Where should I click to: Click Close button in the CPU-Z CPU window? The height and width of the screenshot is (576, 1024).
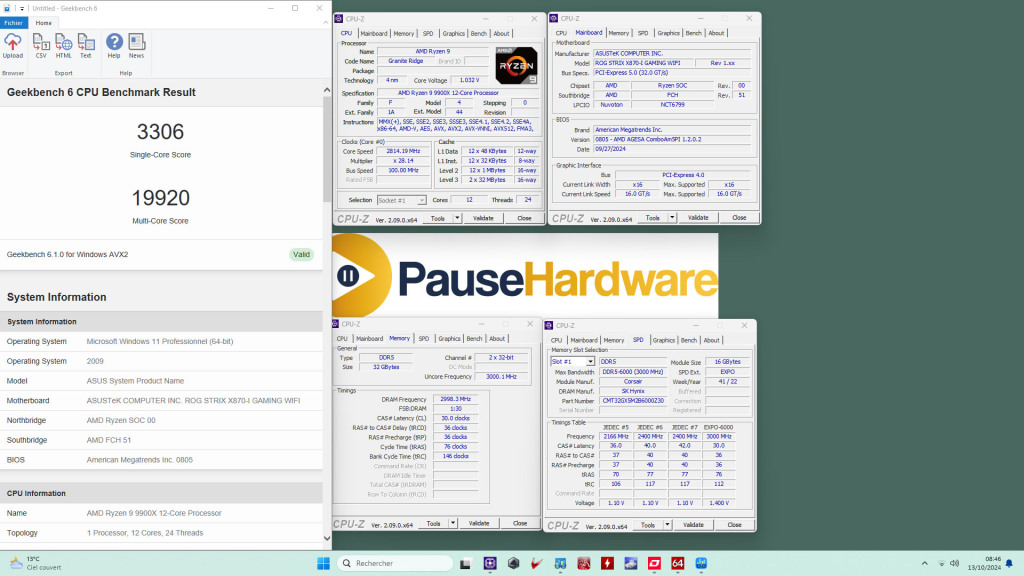[523, 218]
